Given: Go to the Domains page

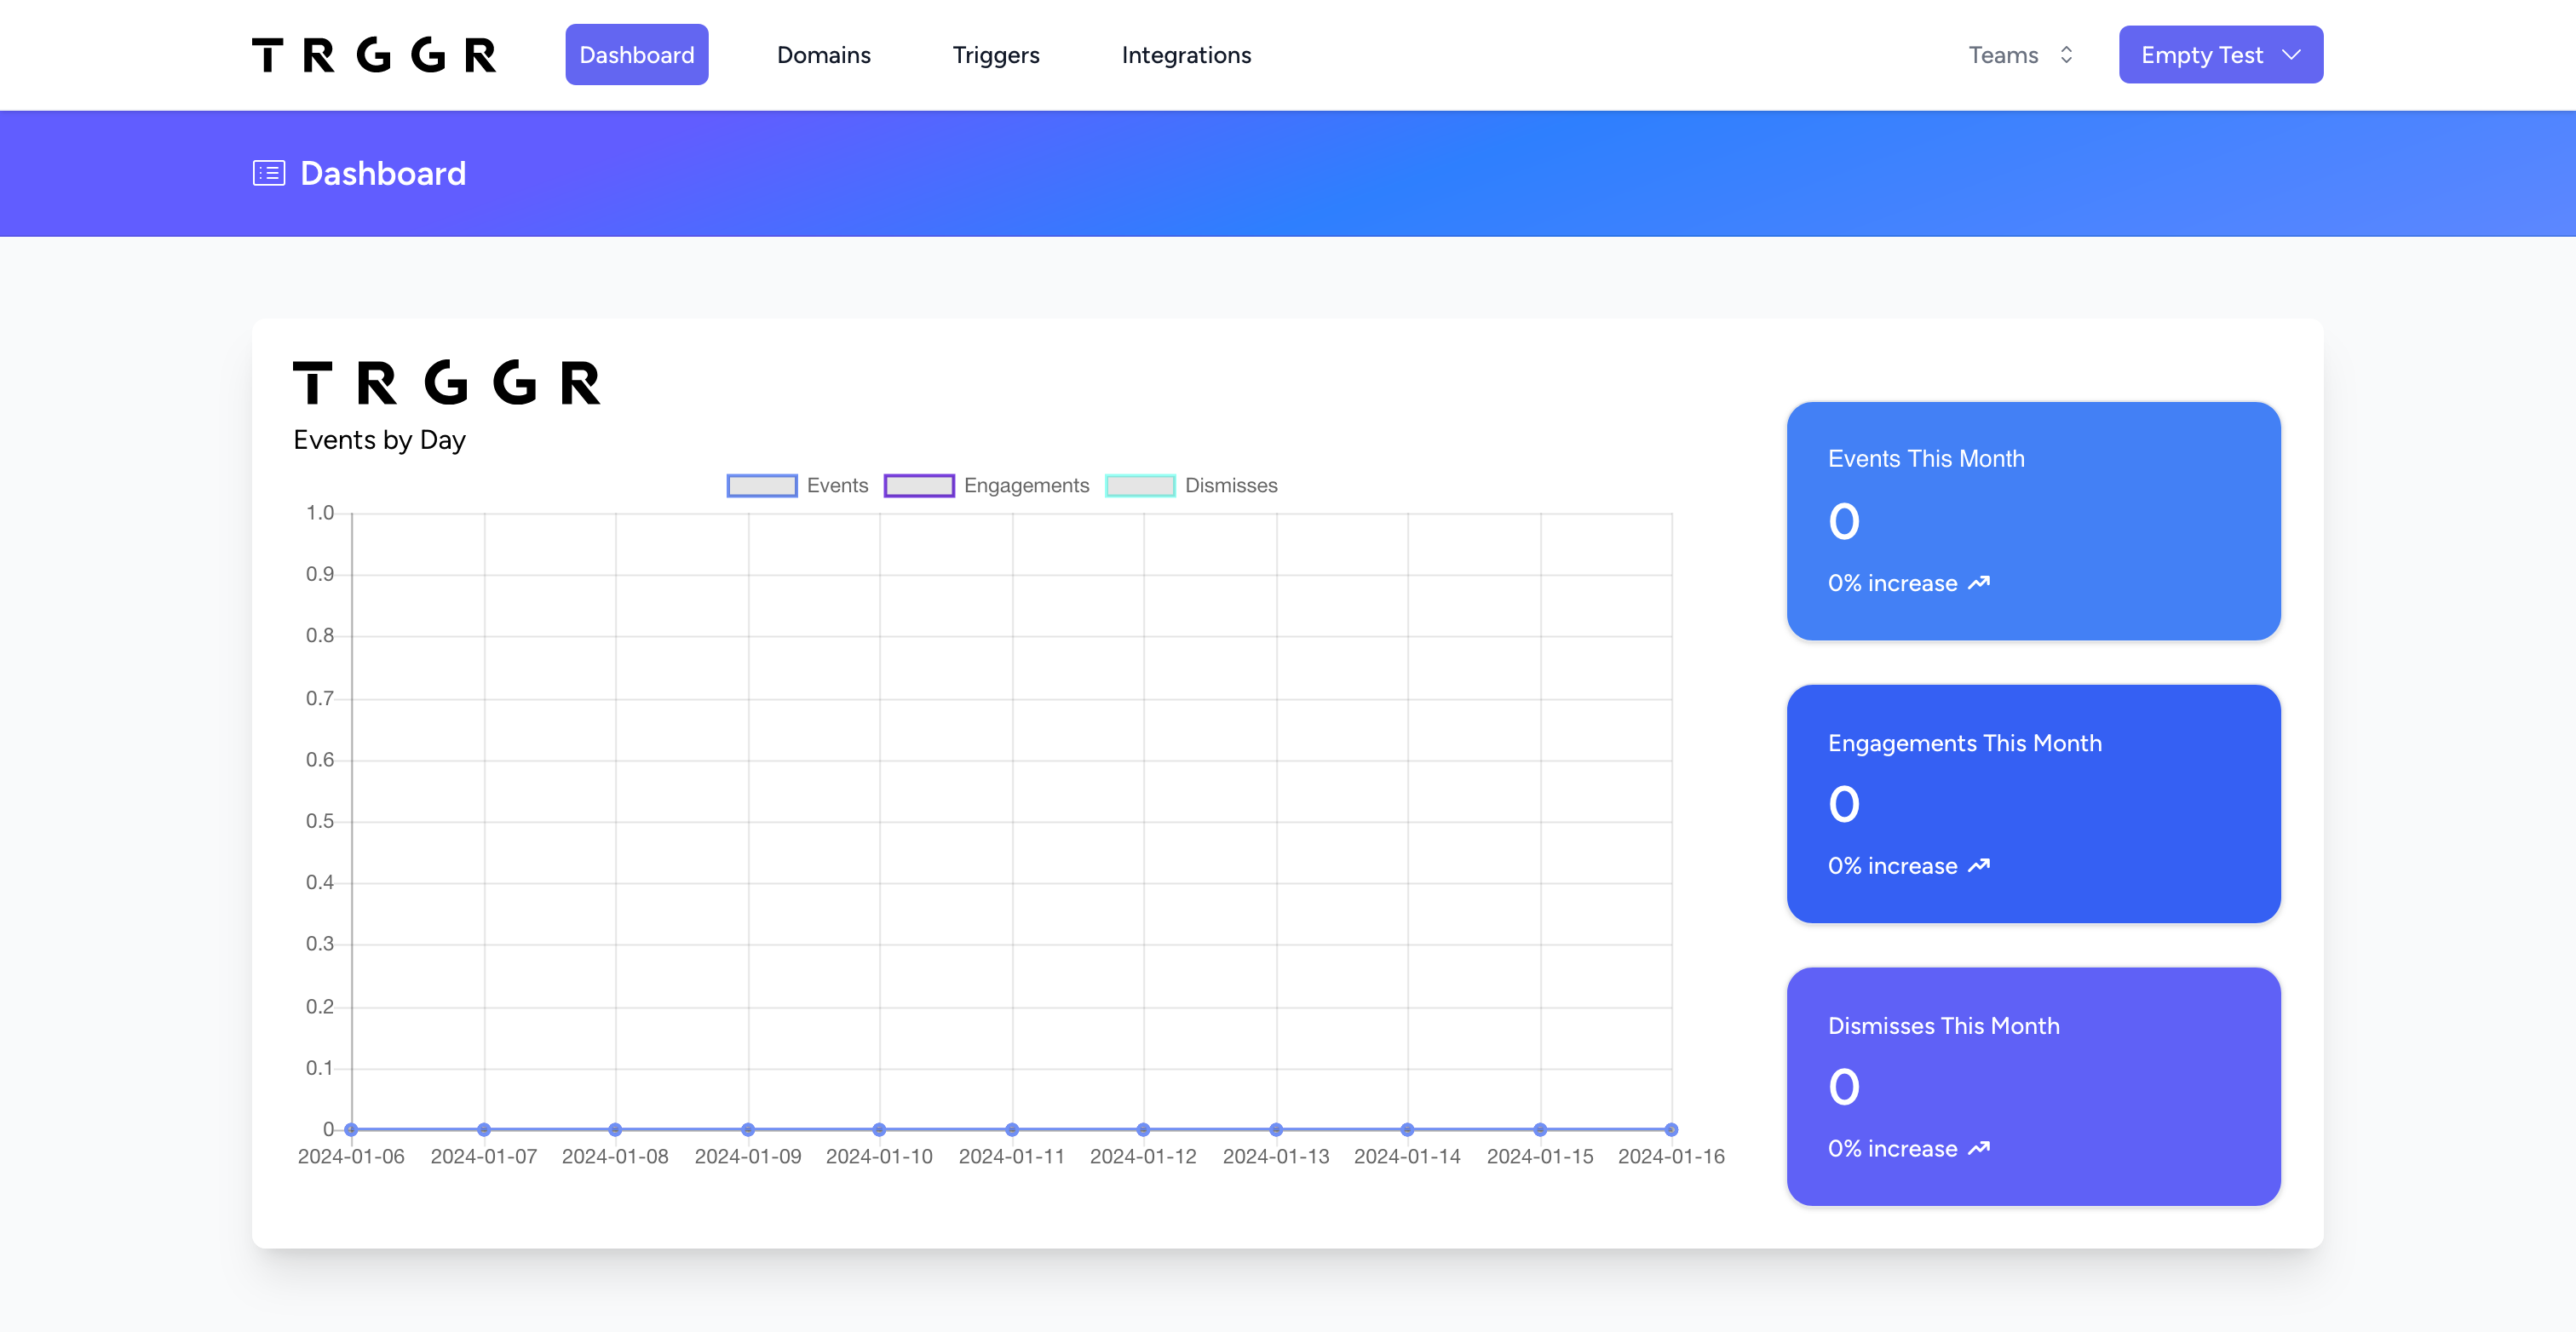Looking at the screenshot, I should 823,55.
